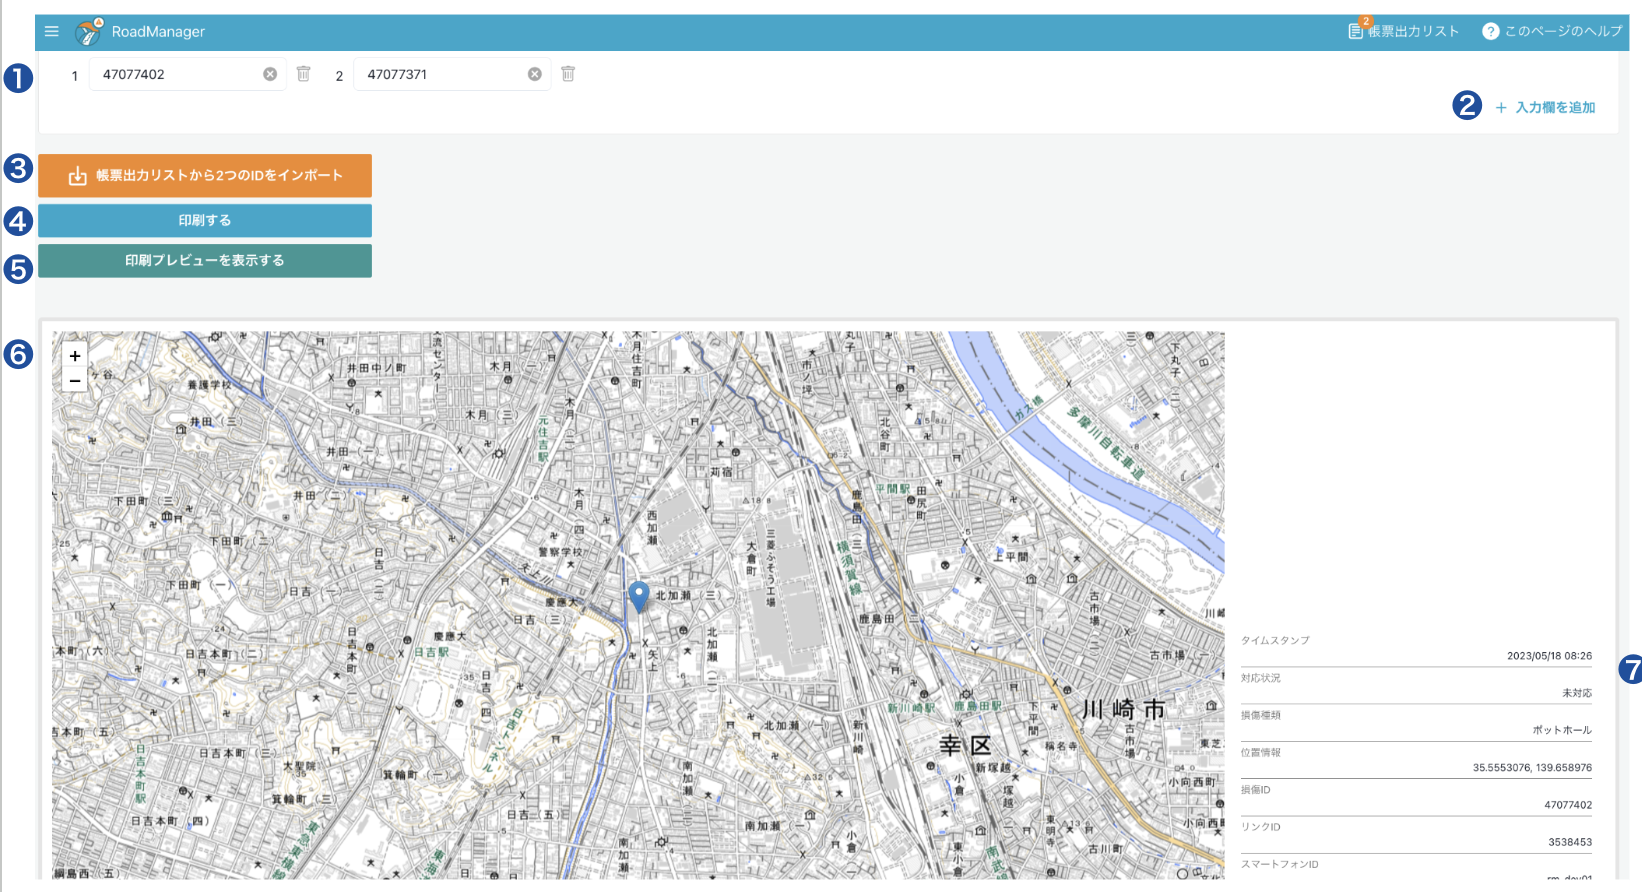Viewport: 1642px width, 892px height.
Task: Delete the first ID entry with trash icon
Action: (304, 74)
